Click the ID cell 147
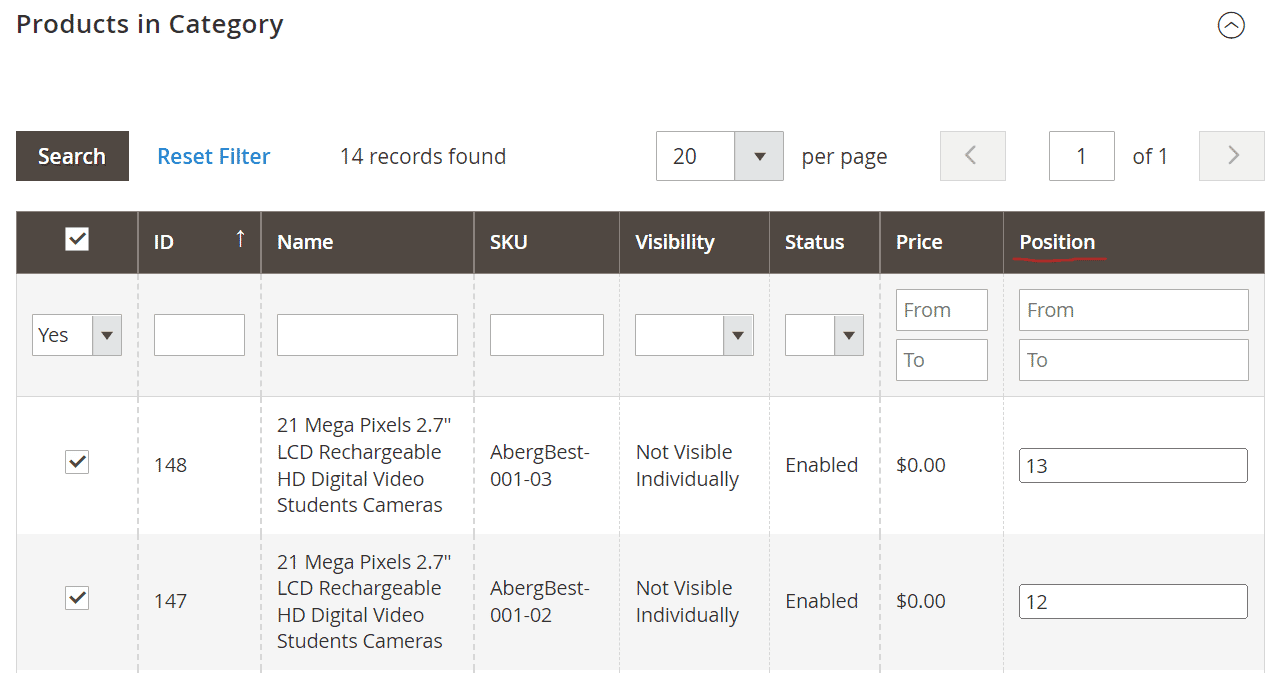This screenshot has height=673, width=1273. tap(170, 601)
